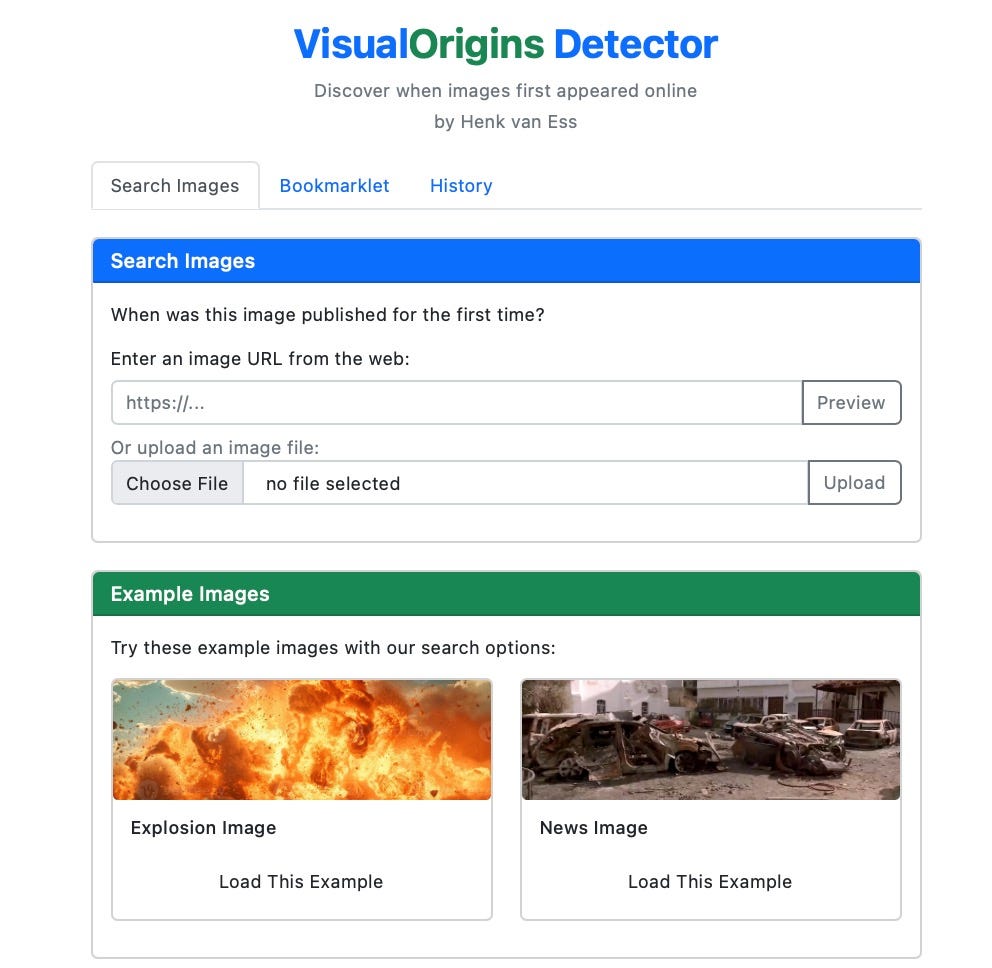Click the blue 'Search Images' panel header
This screenshot has height=968, width=992.
tap(506, 261)
